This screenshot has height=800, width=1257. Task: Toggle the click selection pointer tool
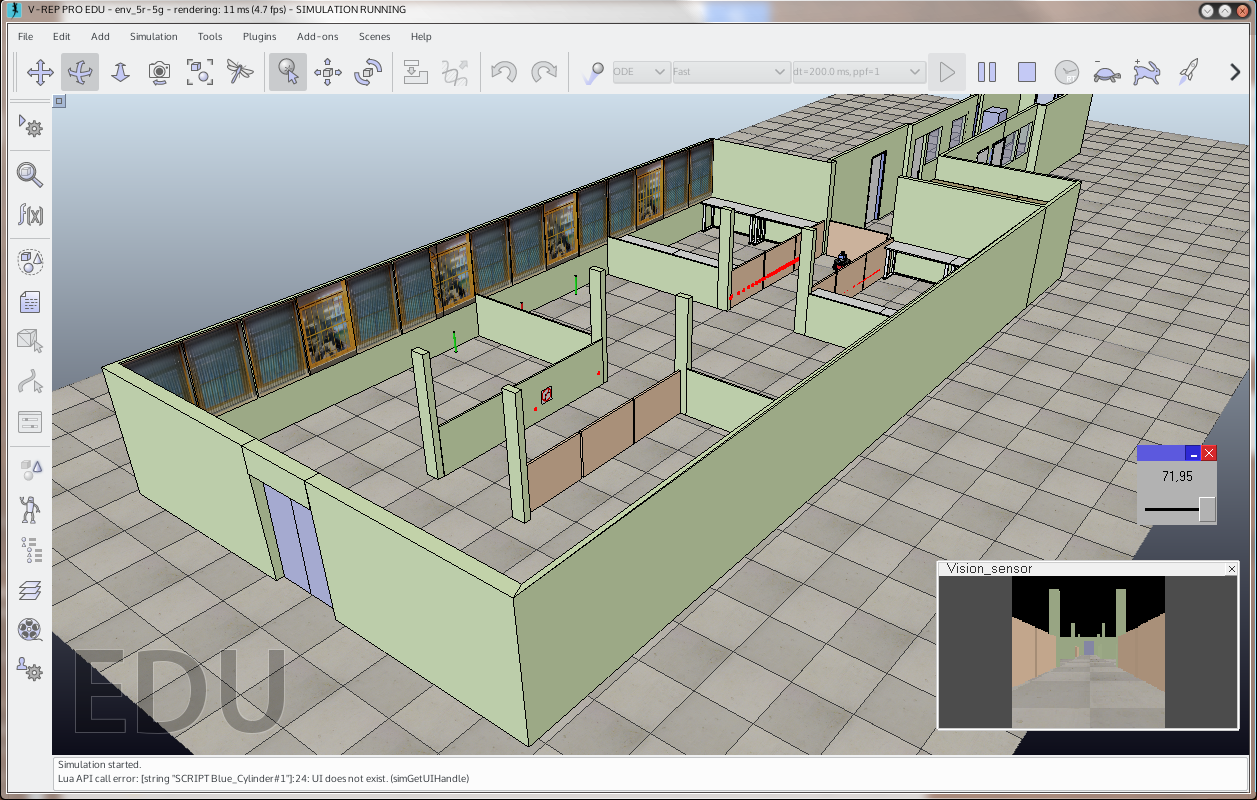(x=288, y=72)
